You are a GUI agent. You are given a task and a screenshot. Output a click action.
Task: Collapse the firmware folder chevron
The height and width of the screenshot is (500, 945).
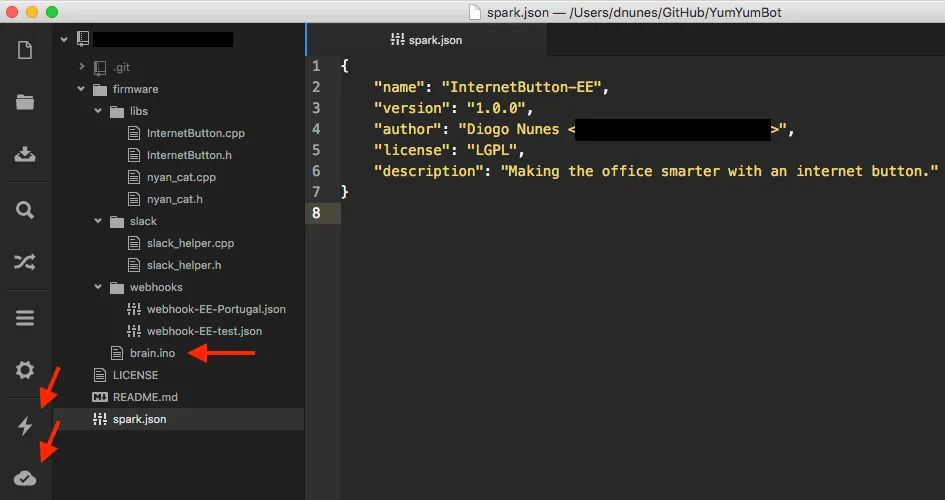click(x=81, y=89)
